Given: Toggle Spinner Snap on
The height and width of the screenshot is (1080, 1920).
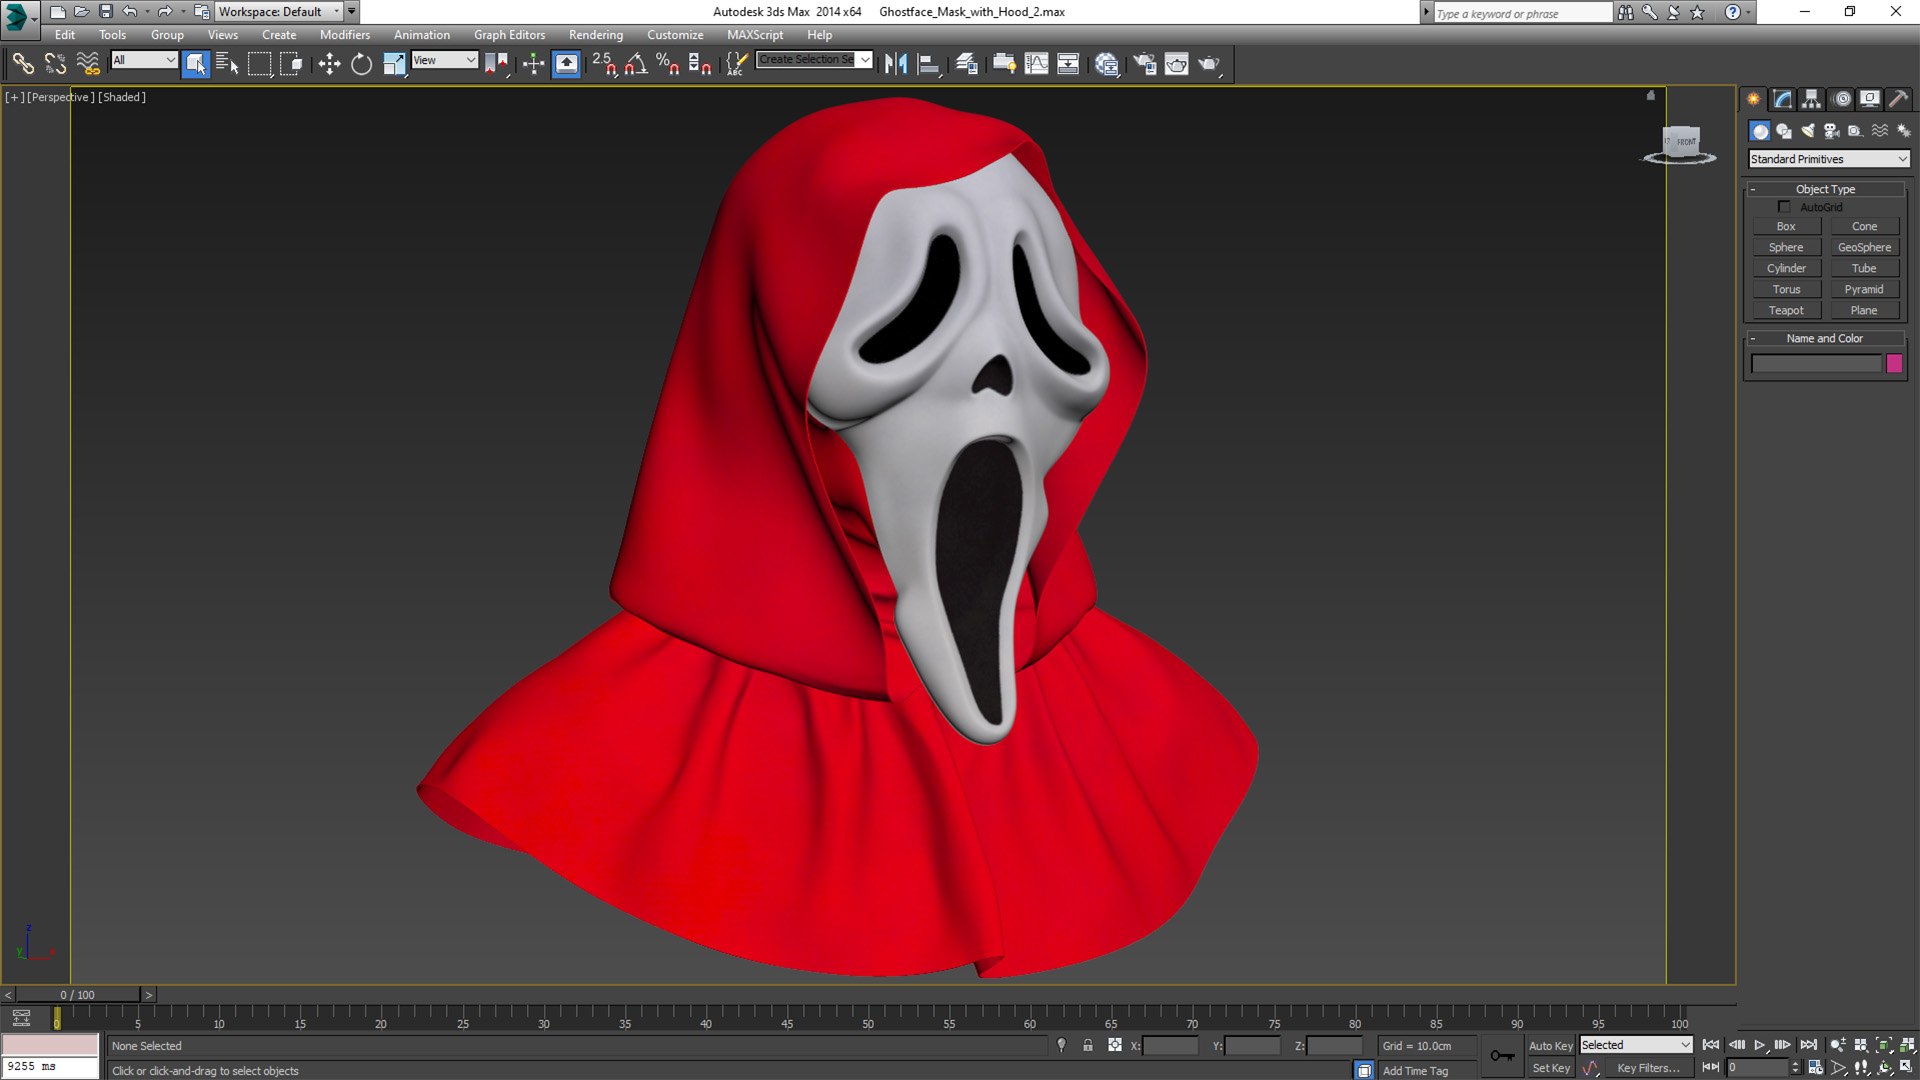Looking at the screenshot, I should coord(700,64).
